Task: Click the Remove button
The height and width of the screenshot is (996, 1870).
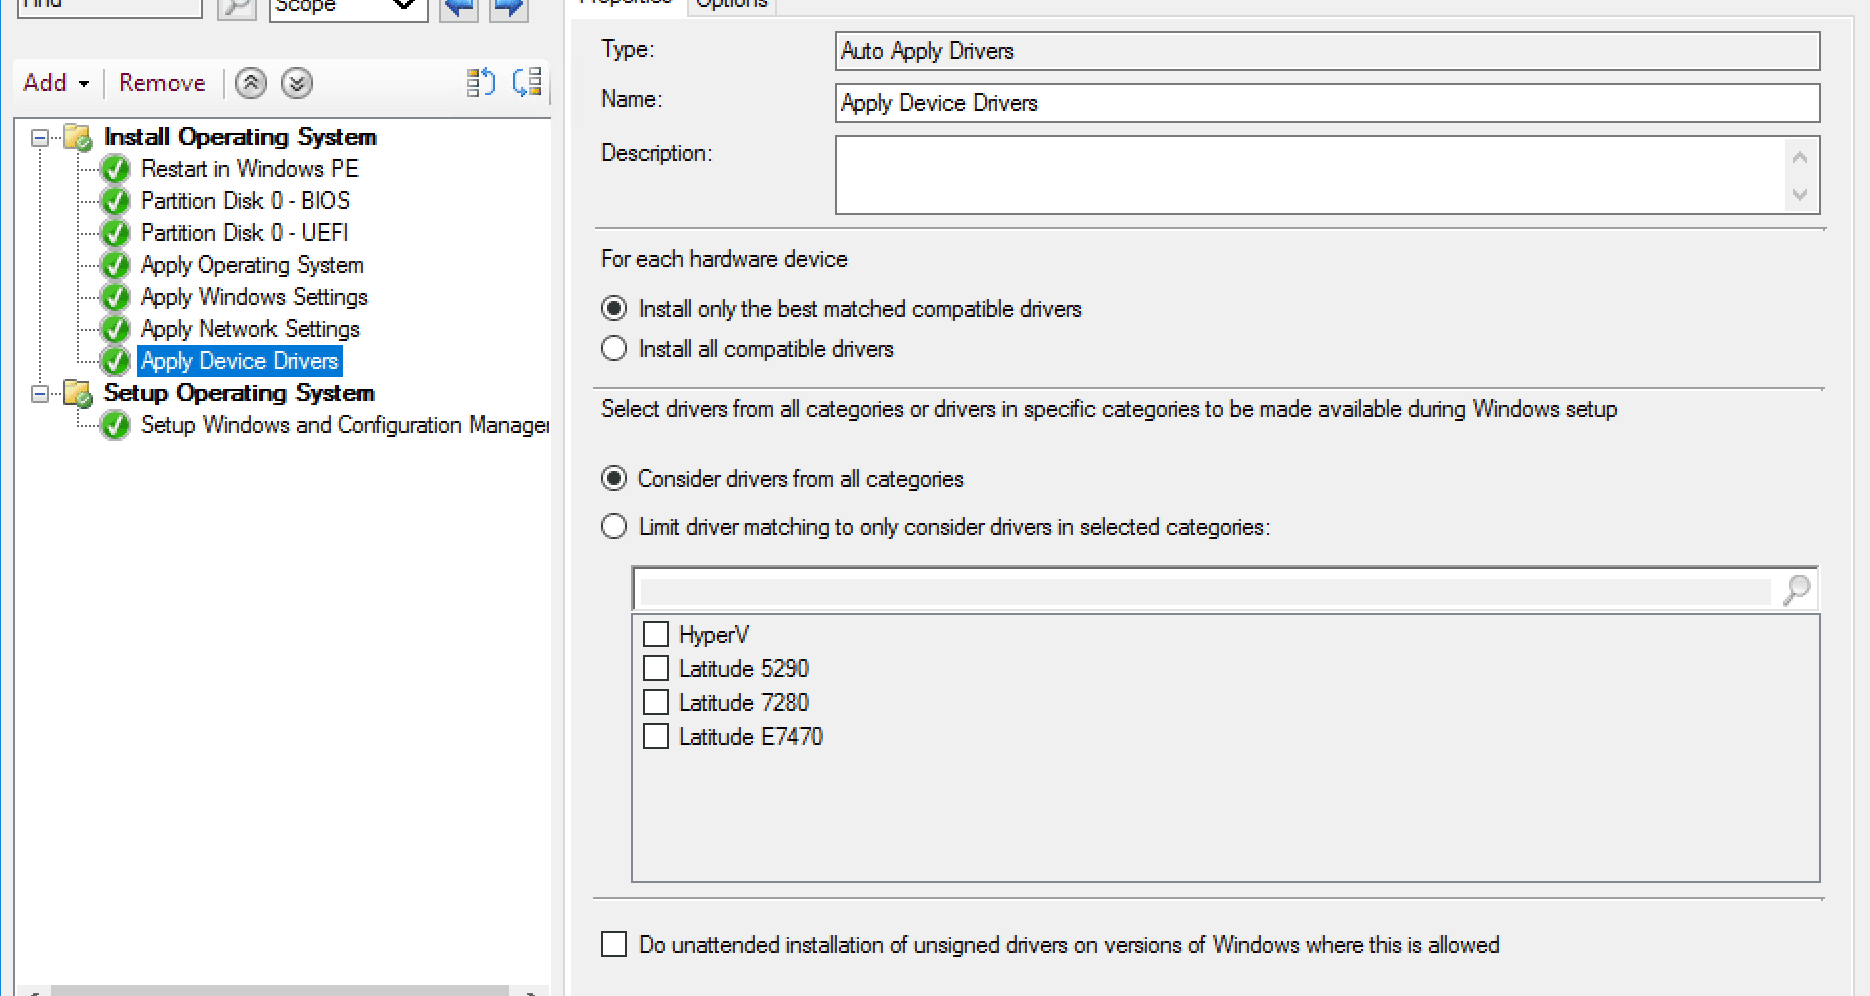Action: 162,83
